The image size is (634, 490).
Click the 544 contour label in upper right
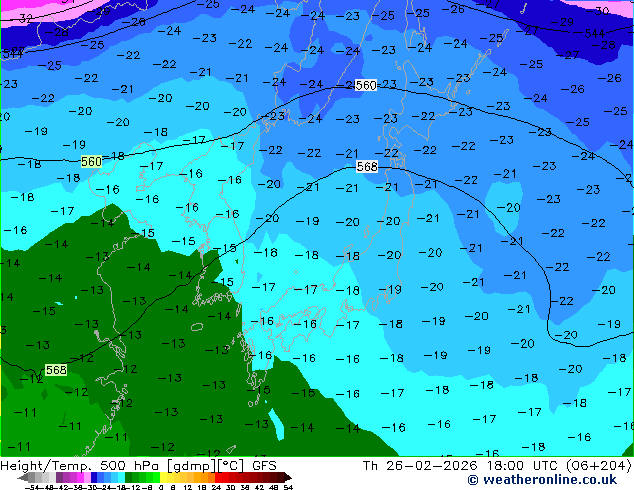coord(594,33)
